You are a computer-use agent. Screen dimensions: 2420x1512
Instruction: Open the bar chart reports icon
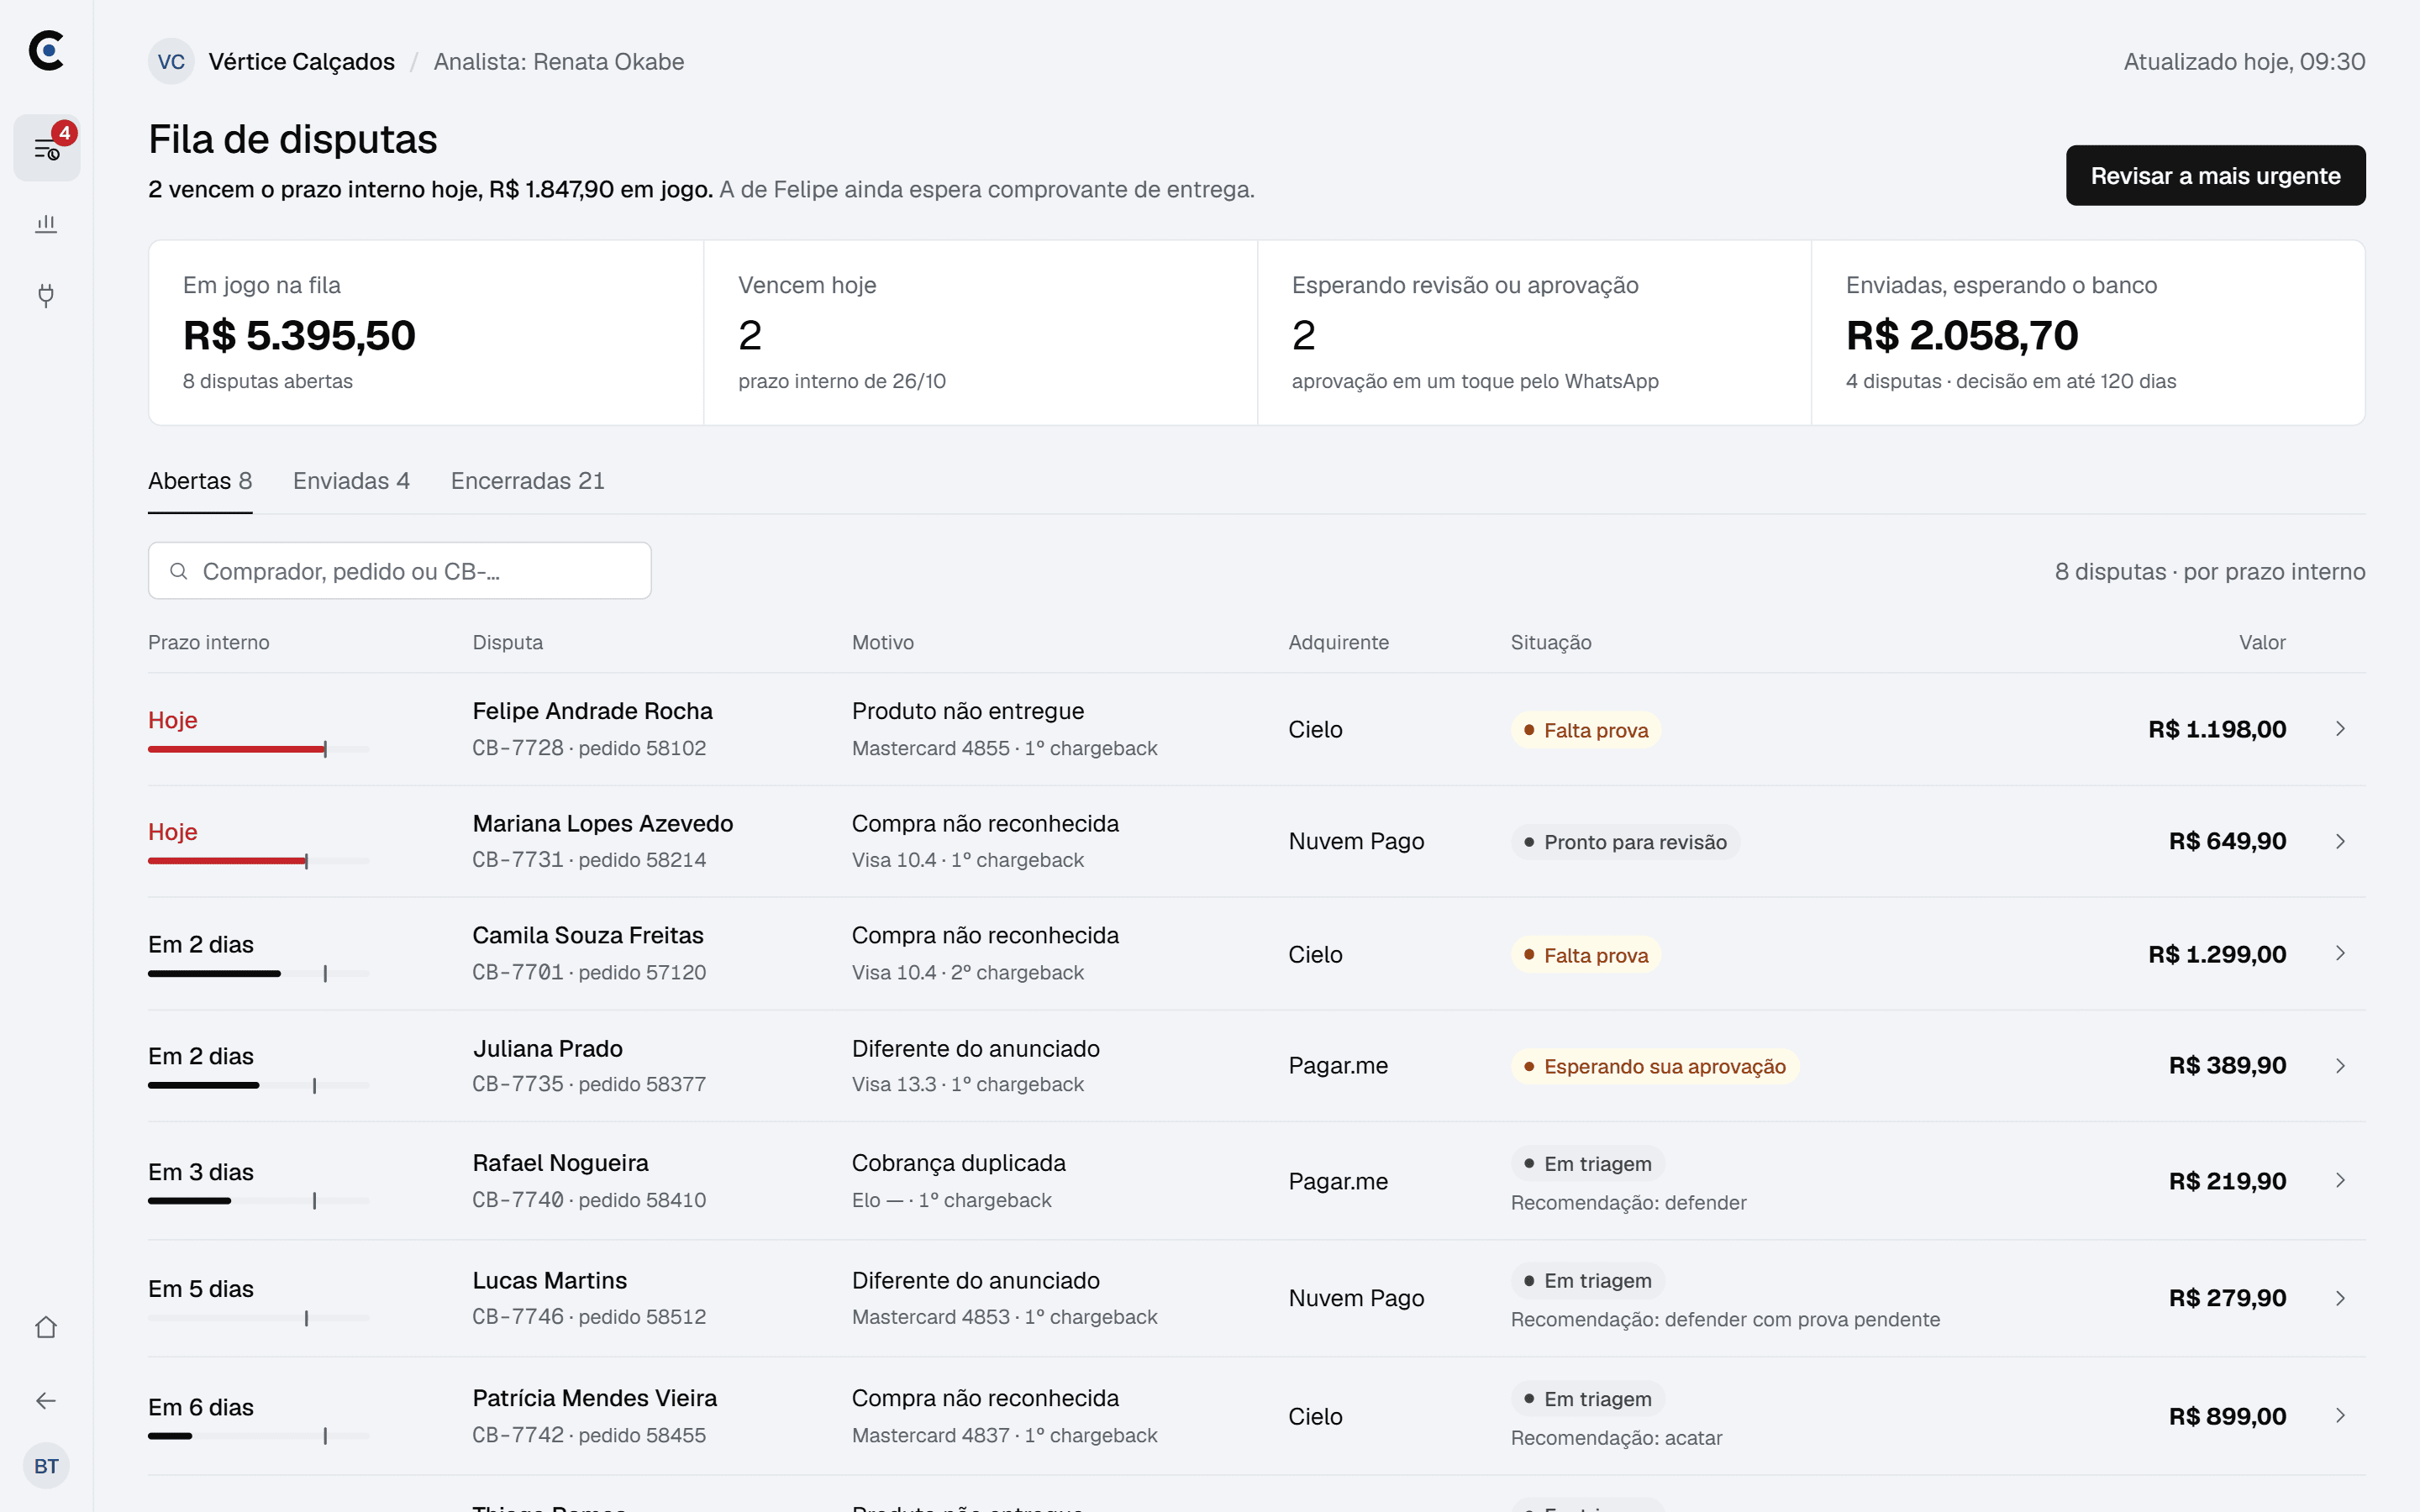[x=46, y=223]
